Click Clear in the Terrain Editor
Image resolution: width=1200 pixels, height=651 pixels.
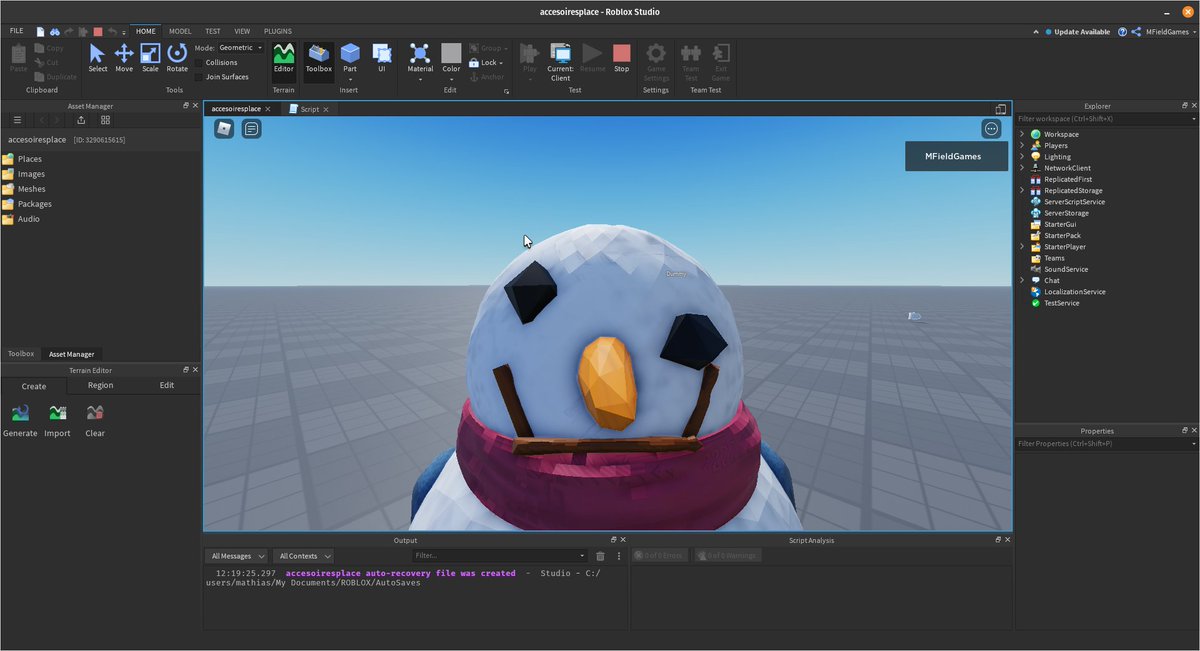point(95,421)
